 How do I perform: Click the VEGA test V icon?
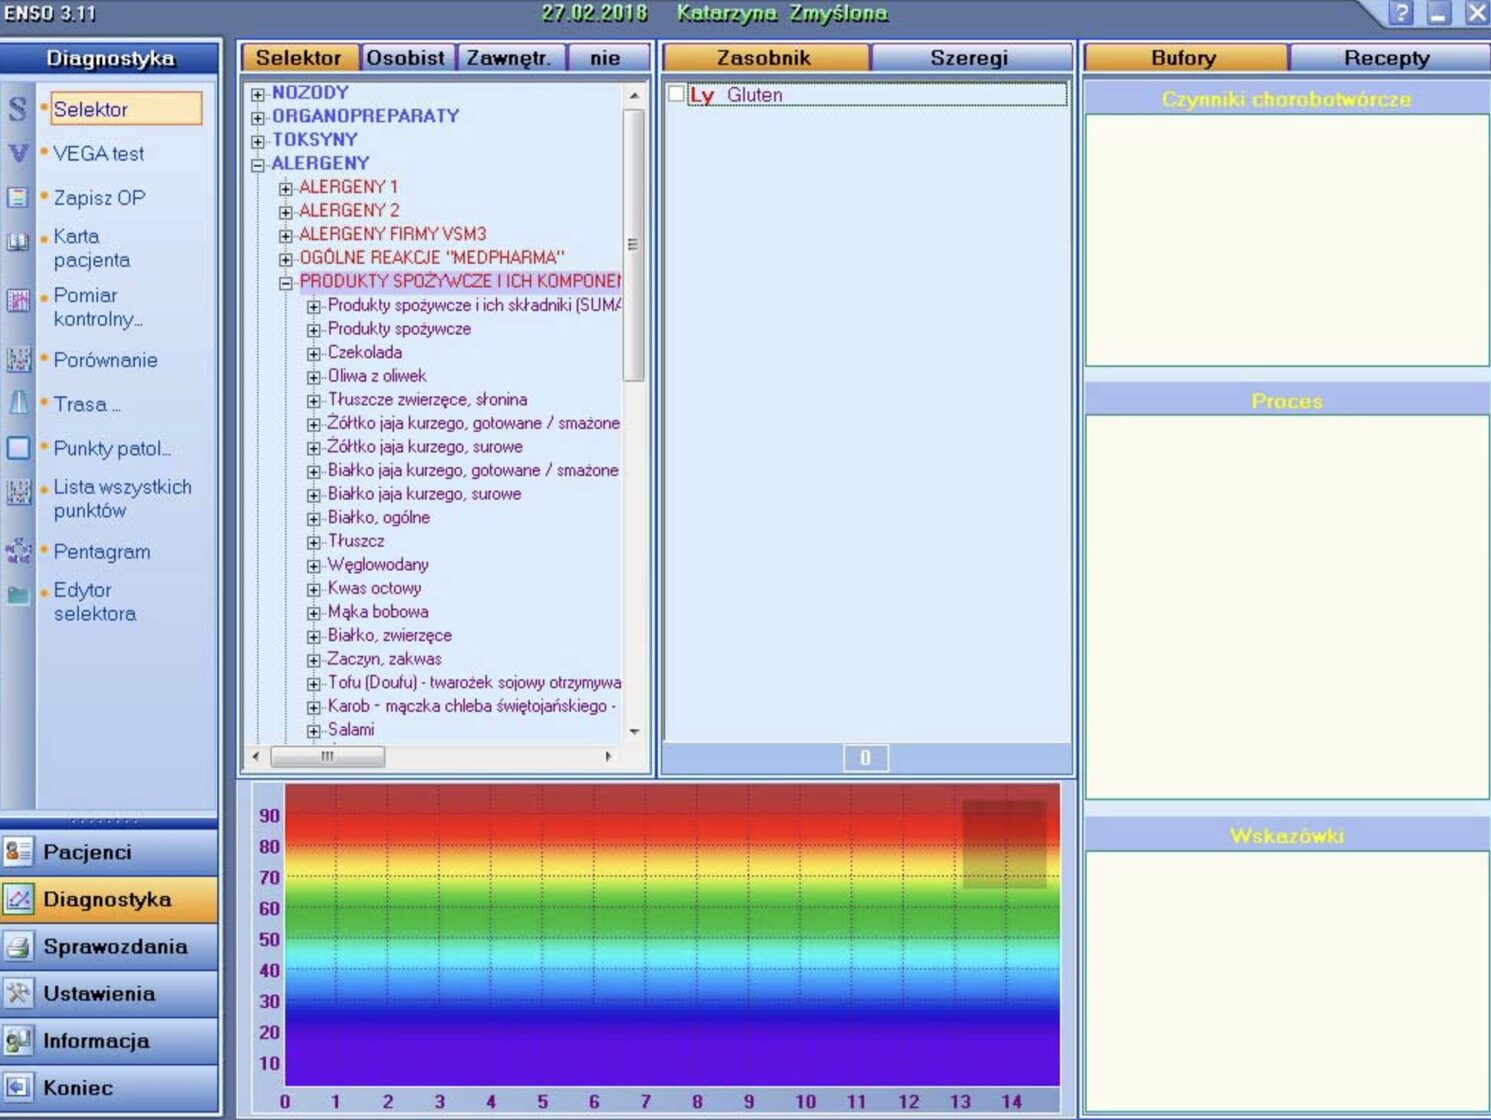[17, 153]
